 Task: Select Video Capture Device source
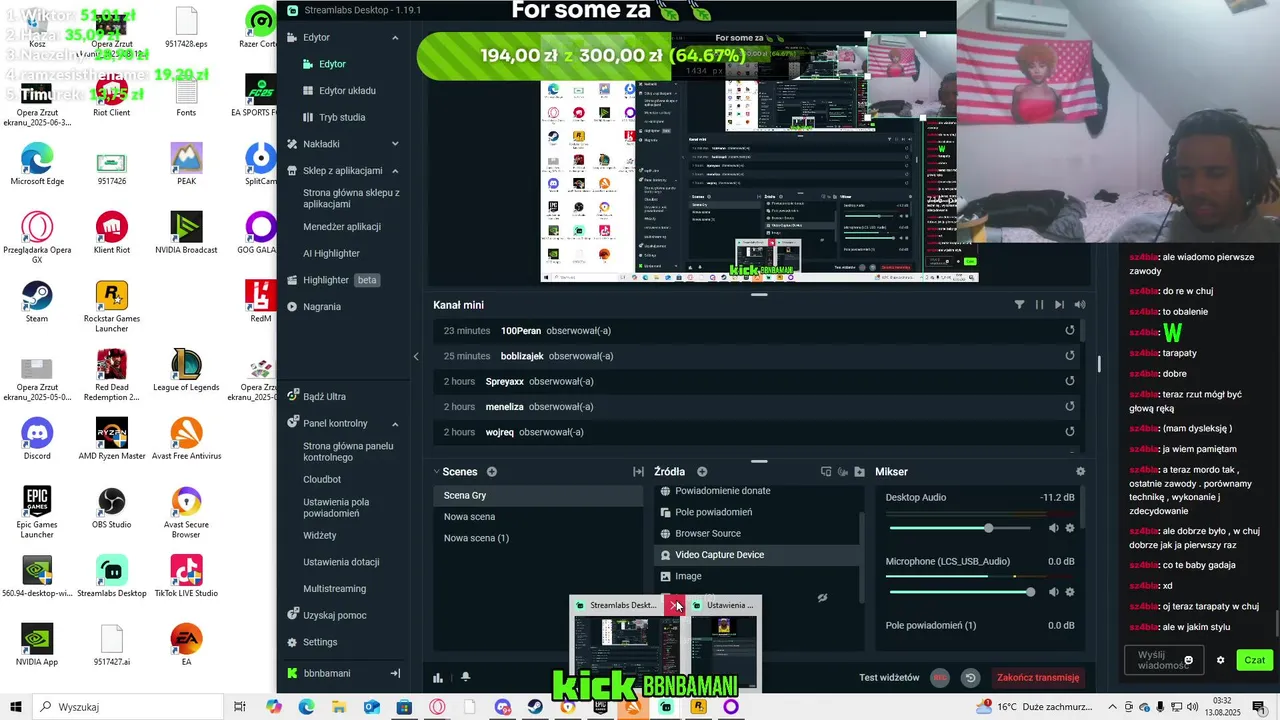tap(757, 554)
